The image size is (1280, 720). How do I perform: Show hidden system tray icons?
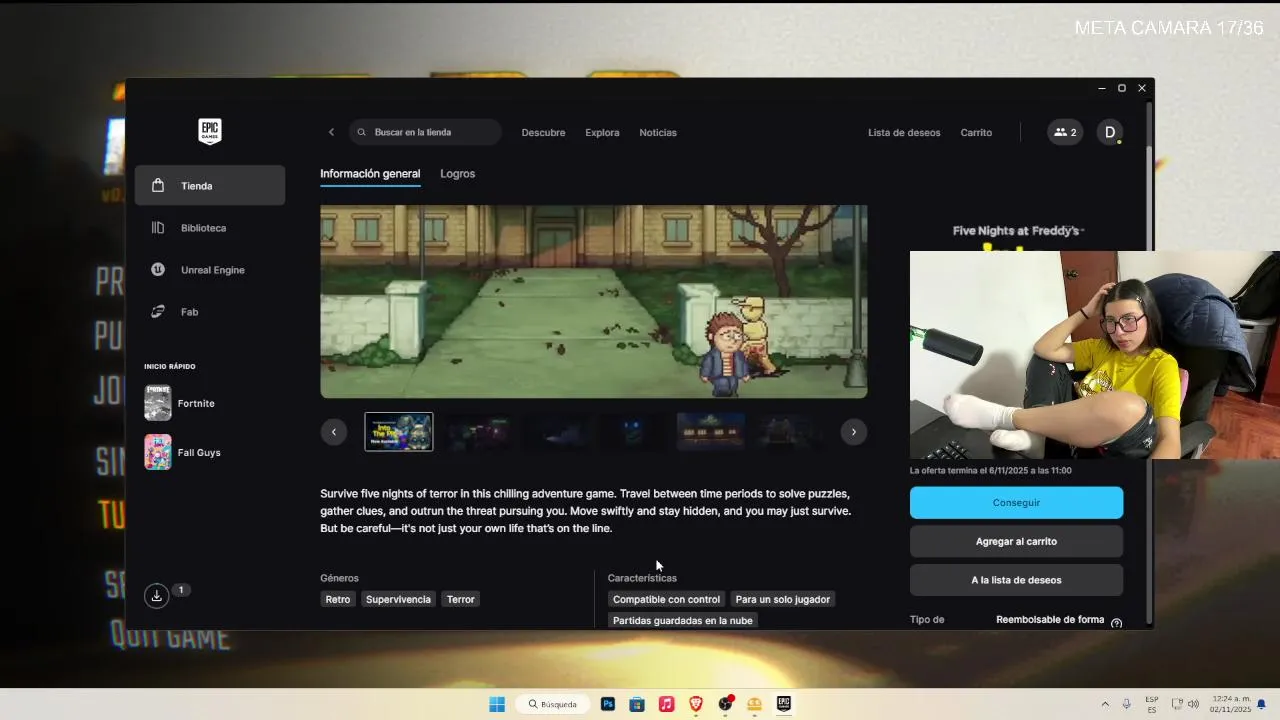[1105, 704]
